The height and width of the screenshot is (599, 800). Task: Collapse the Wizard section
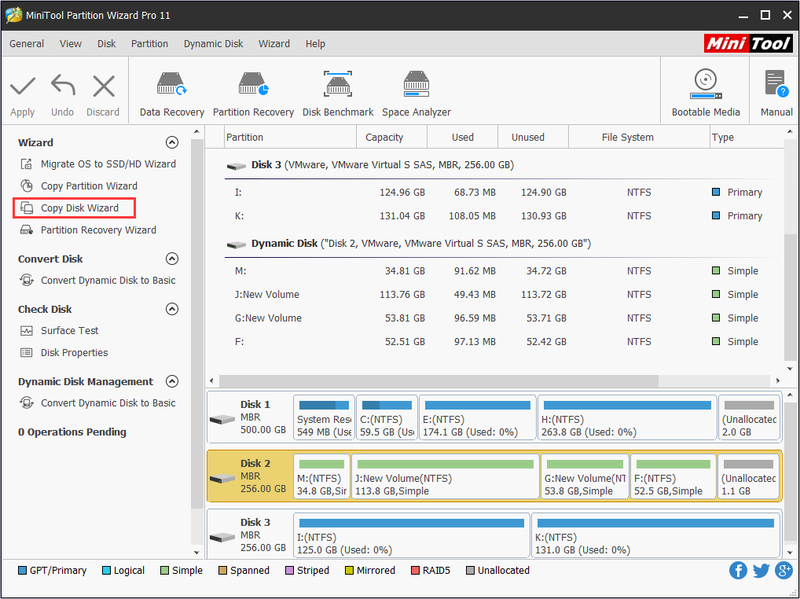[172, 142]
